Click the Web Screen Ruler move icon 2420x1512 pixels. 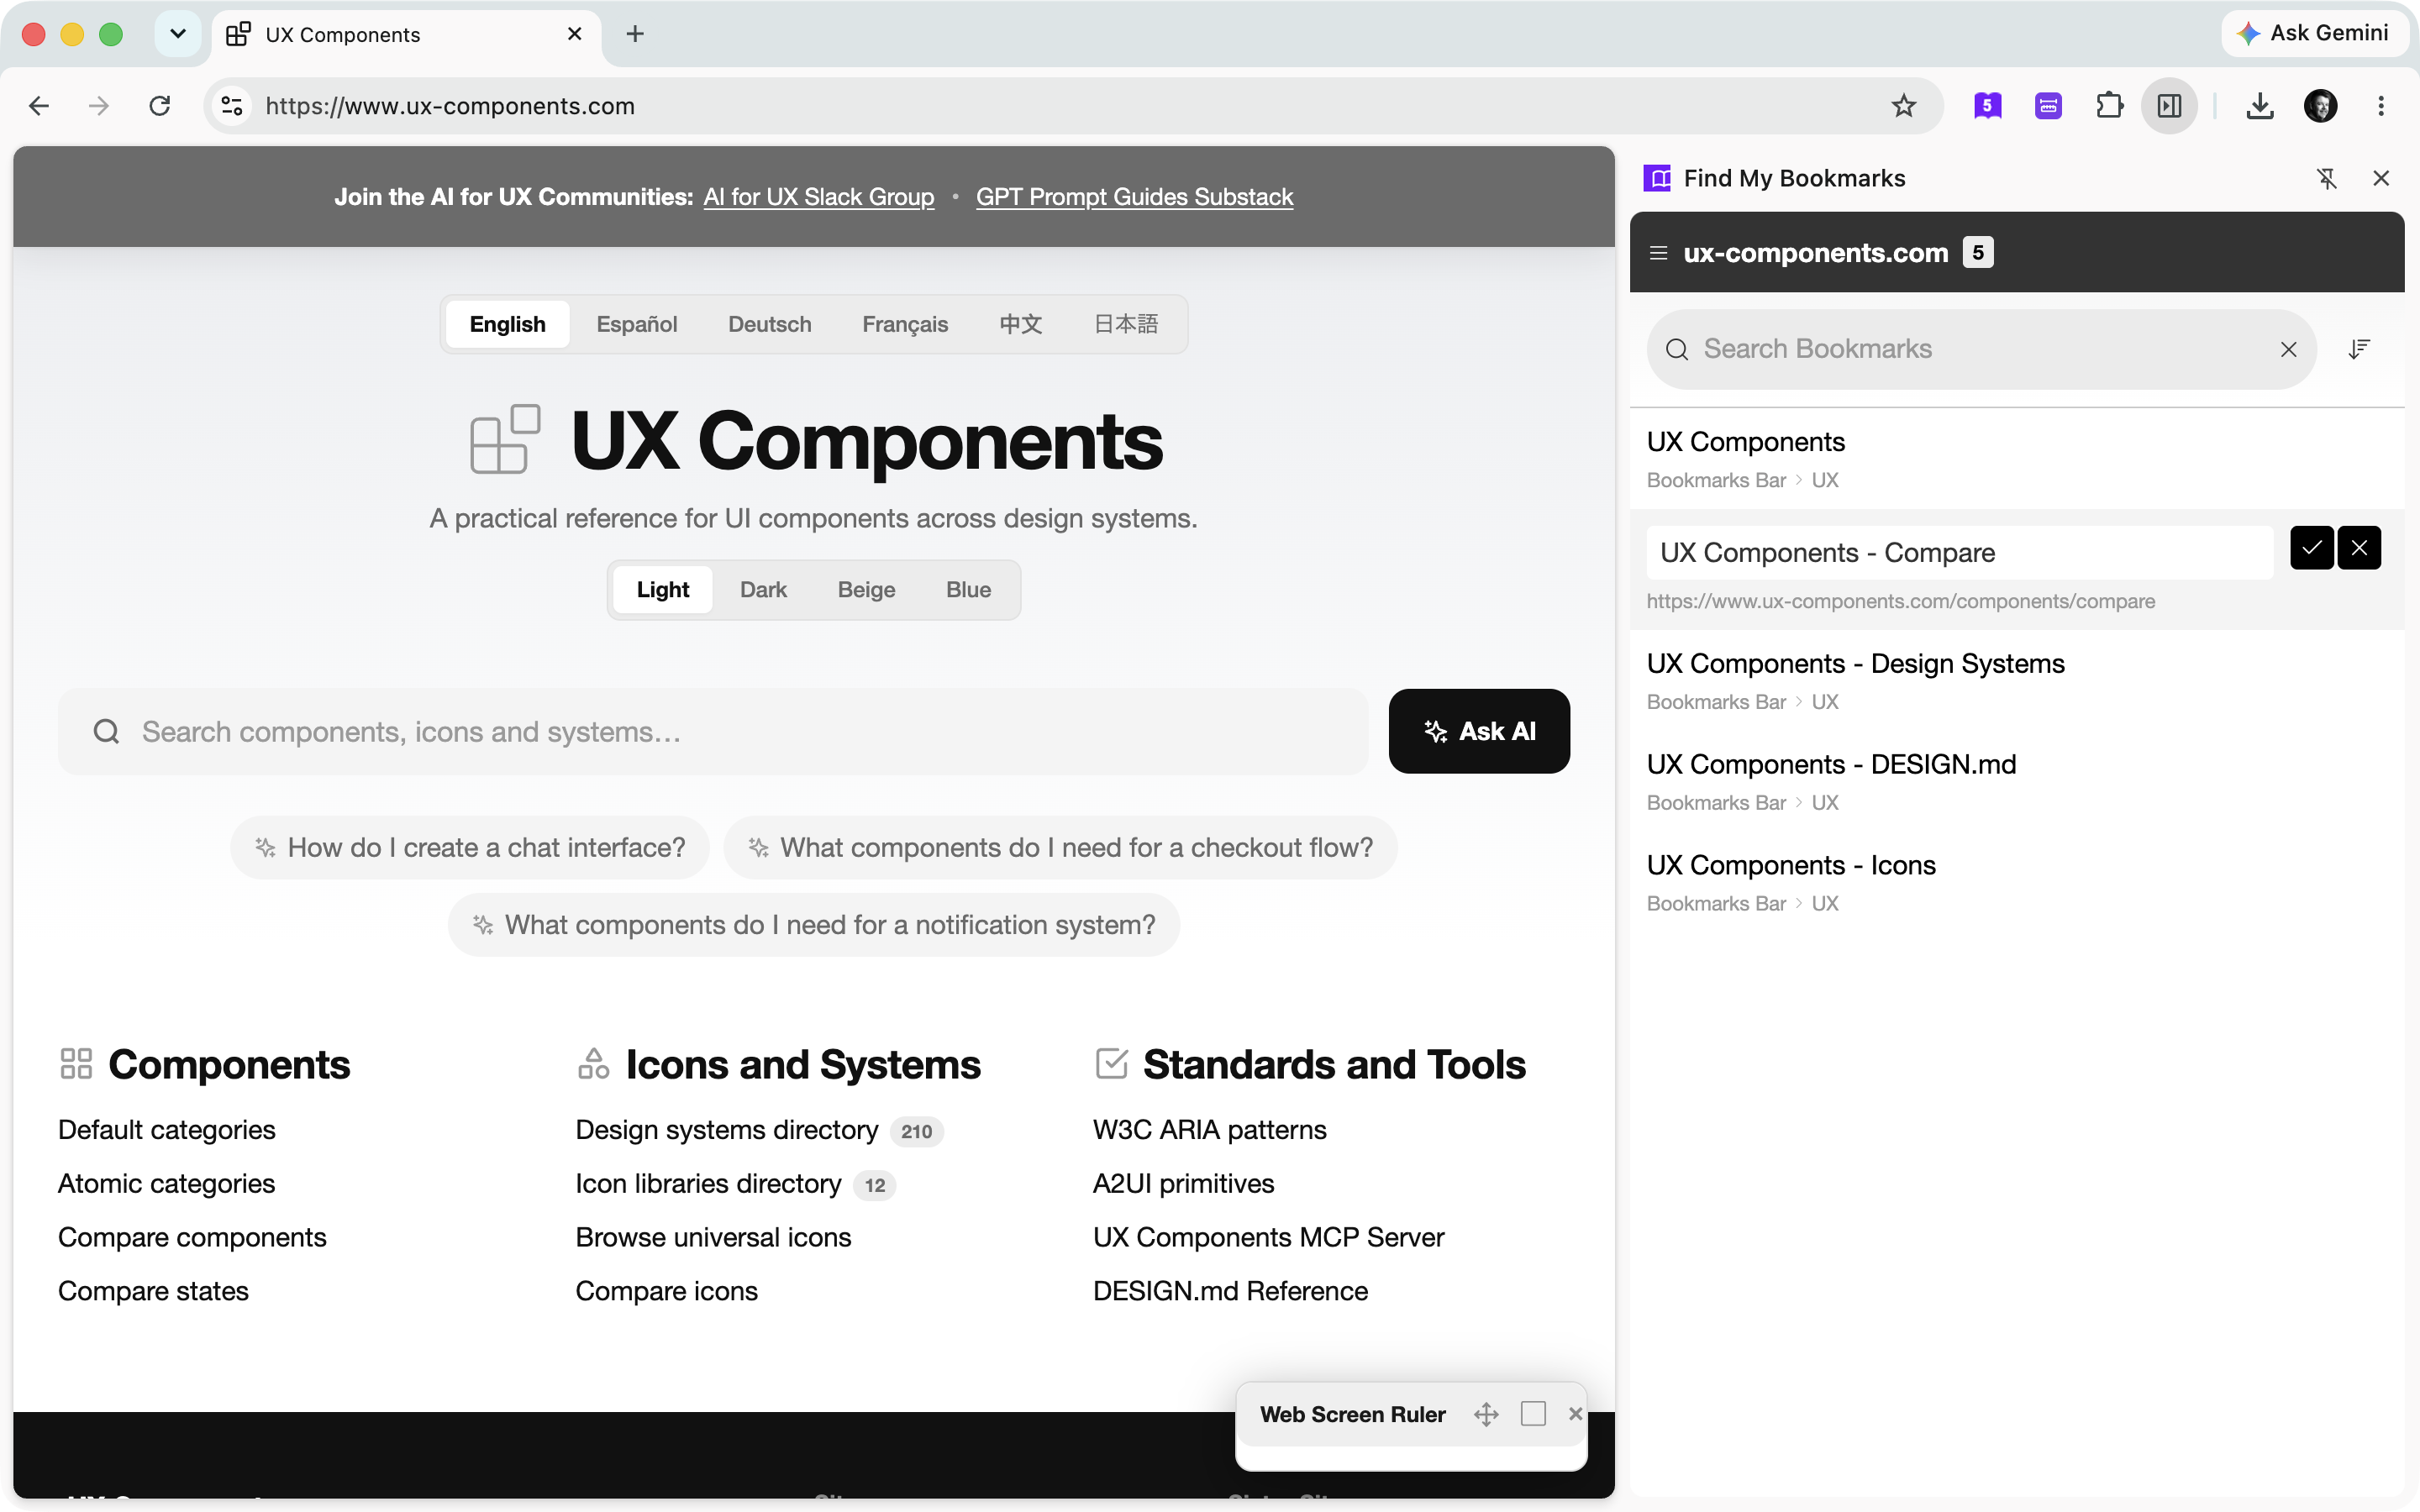click(x=1486, y=1414)
